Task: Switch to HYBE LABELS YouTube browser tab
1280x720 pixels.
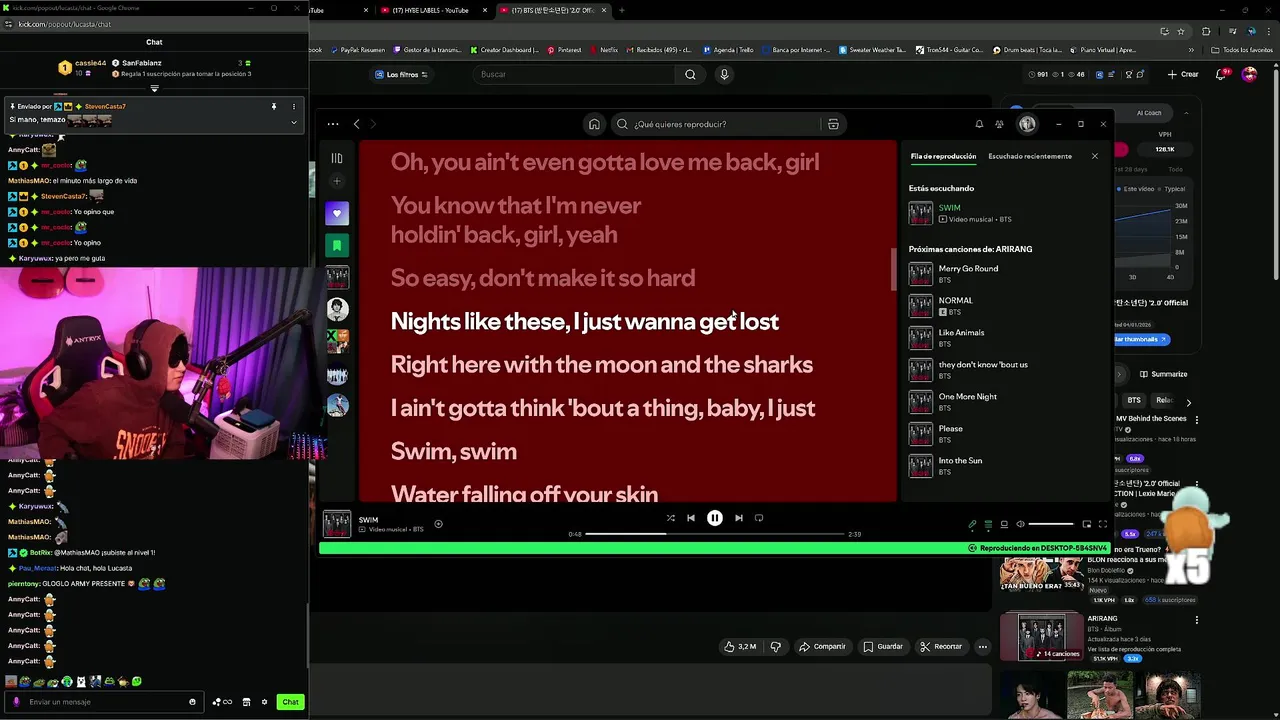Action: tap(430, 10)
